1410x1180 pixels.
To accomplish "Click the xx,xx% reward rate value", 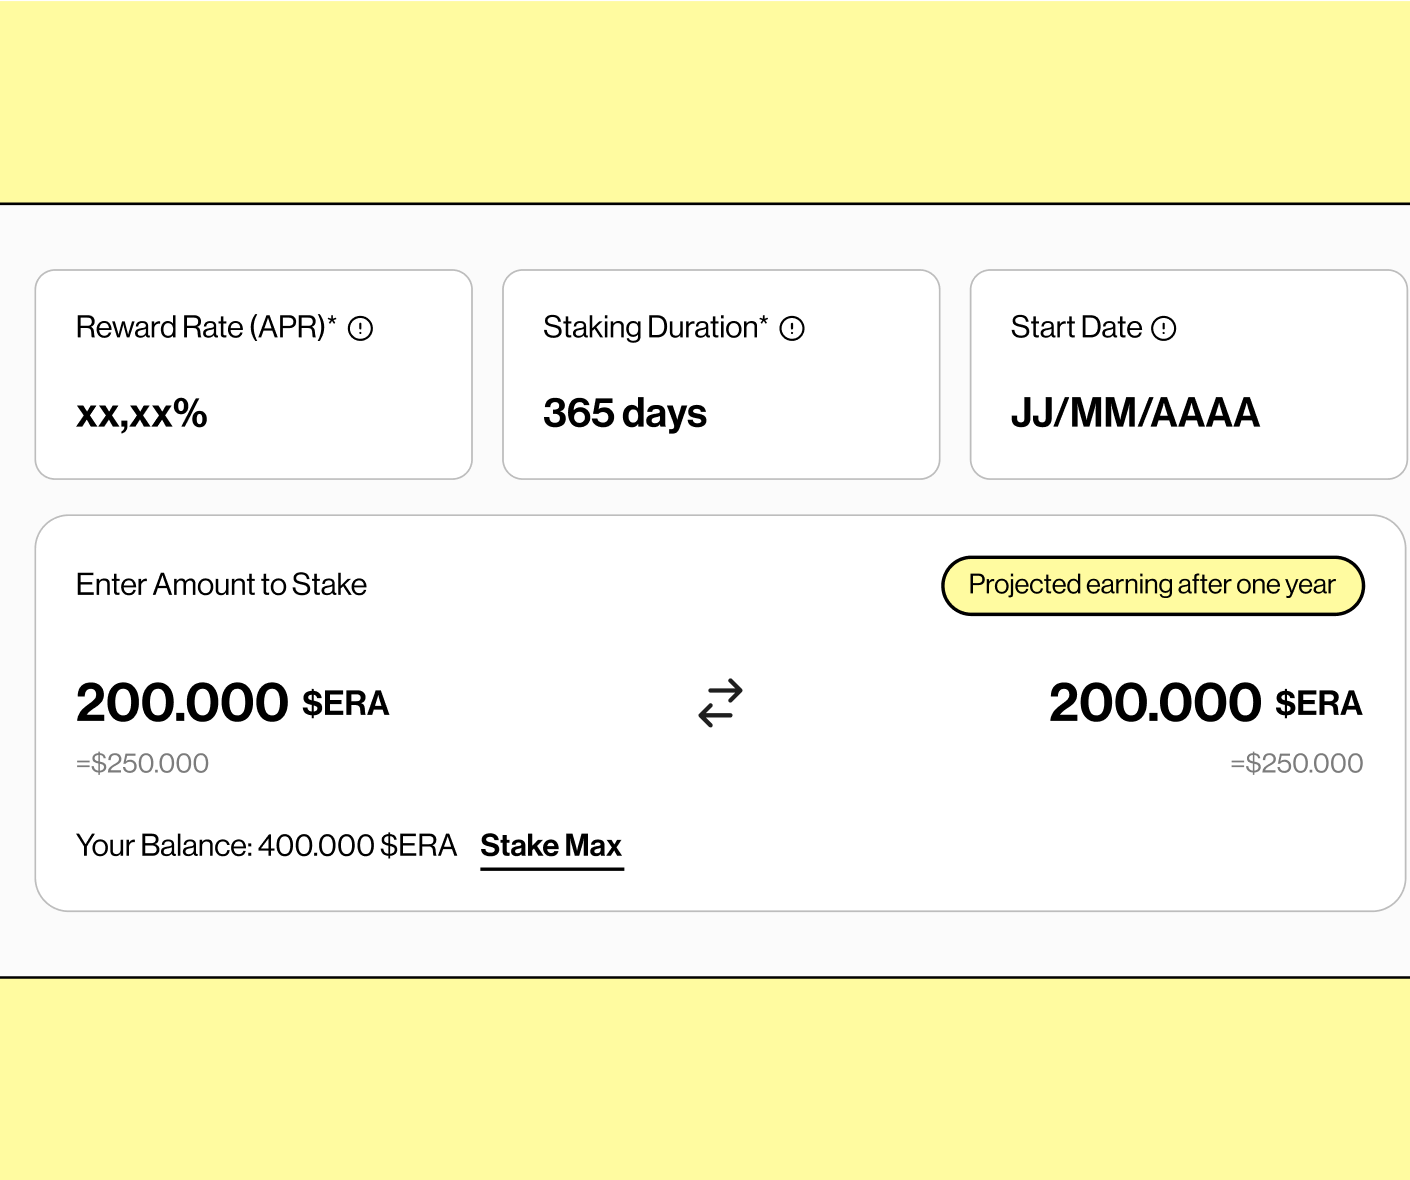I will coord(142,414).
